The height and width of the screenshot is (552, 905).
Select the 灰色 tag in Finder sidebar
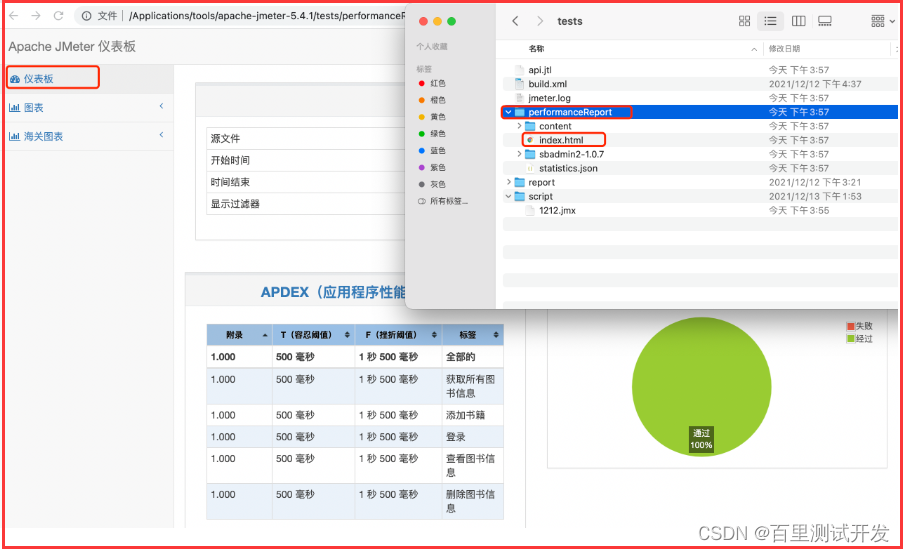pyautogui.click(x=432, y=184)
